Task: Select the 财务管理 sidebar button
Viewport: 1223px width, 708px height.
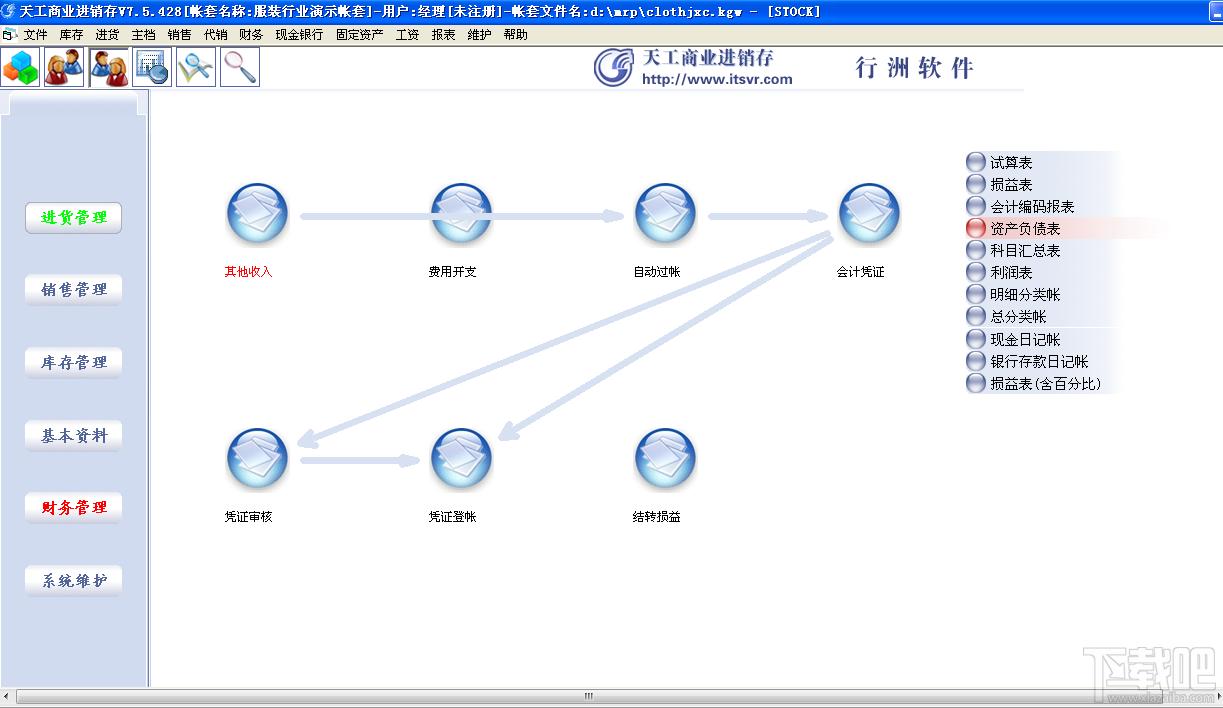Action: tap(74, 507)
